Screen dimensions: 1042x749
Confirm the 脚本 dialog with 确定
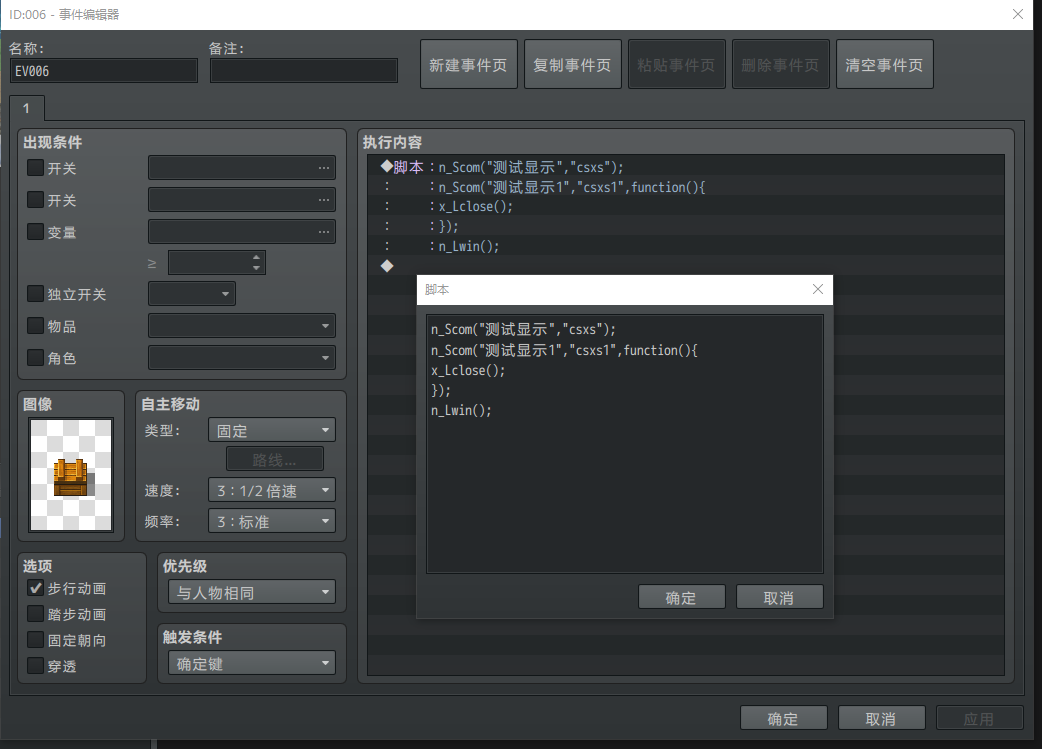(681, 597)
